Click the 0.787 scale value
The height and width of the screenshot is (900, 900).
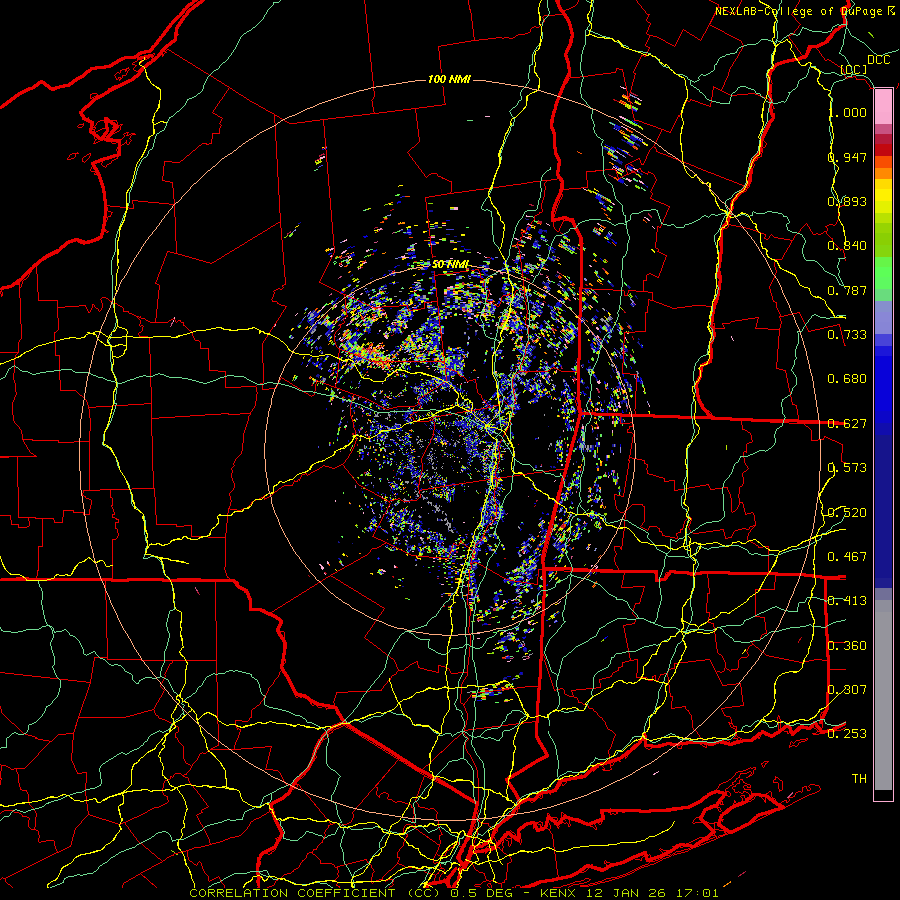pos(847,290)
